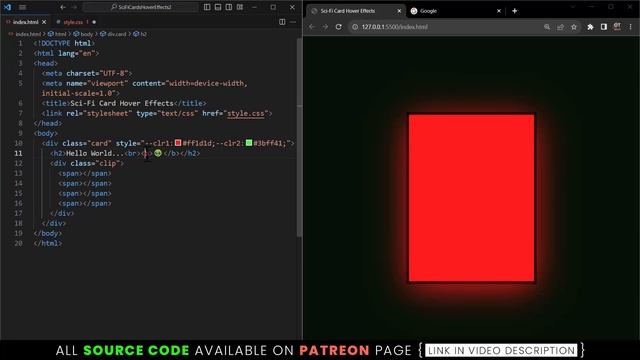This screenshot has height=360, width=640.
Task: Bookmark this page with the star icon
Action: (x=574, y=27)
